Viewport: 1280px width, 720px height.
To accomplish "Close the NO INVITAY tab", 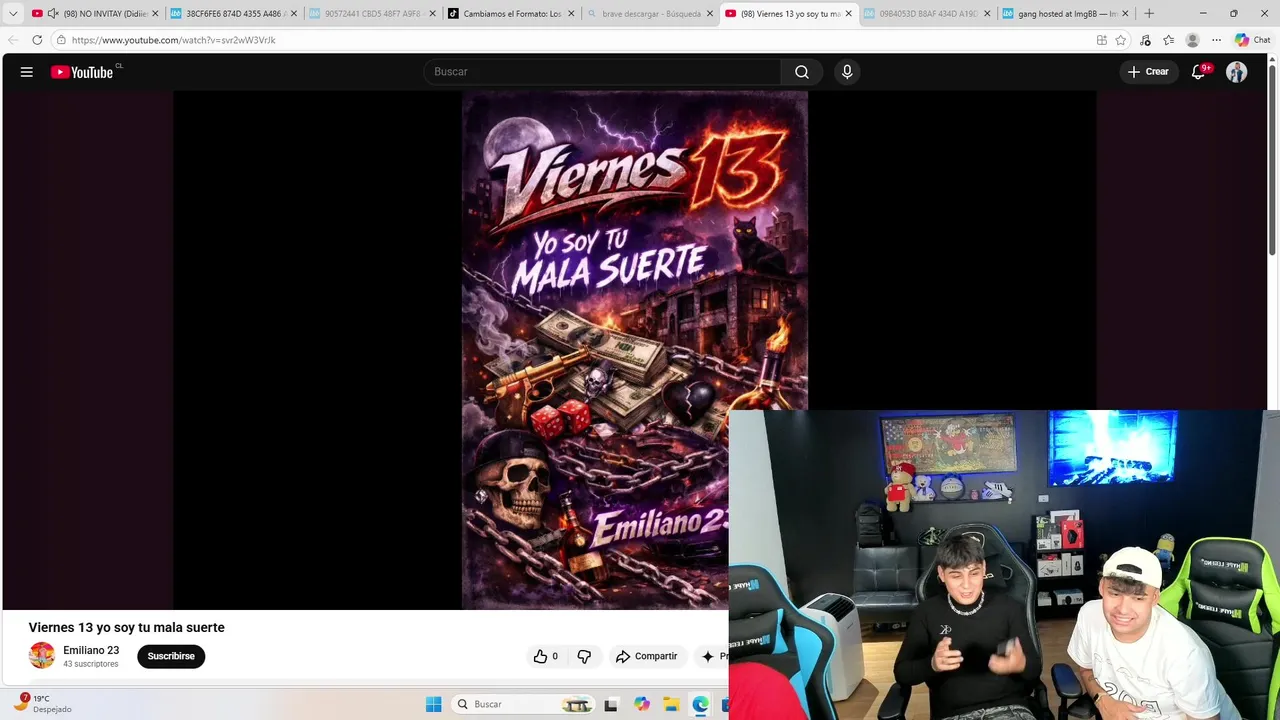I will [x=155, y=14].
